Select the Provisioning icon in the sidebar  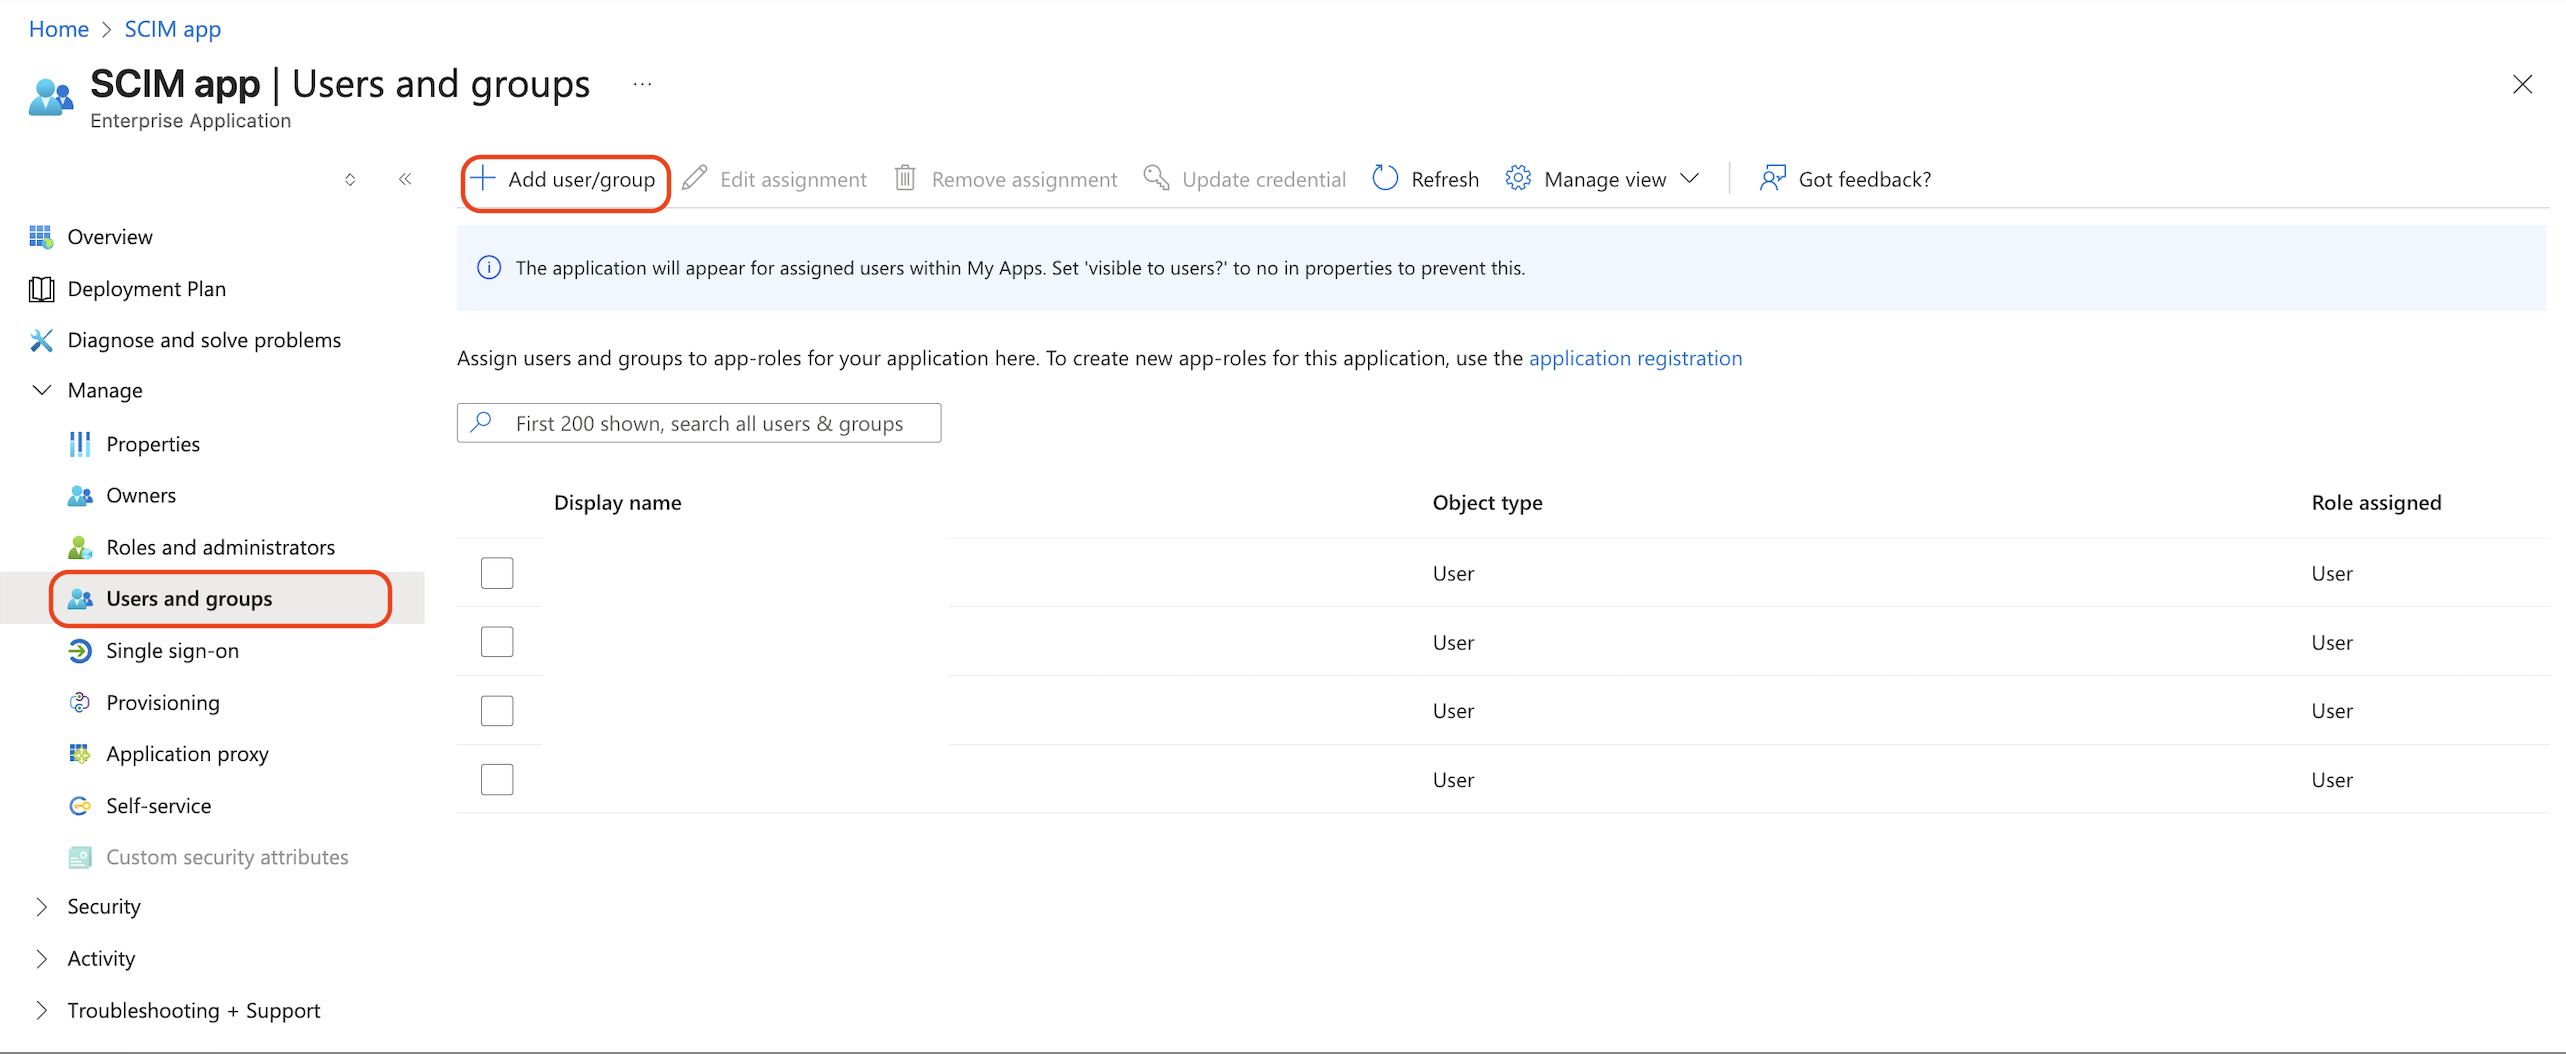[x=80, y=702]
